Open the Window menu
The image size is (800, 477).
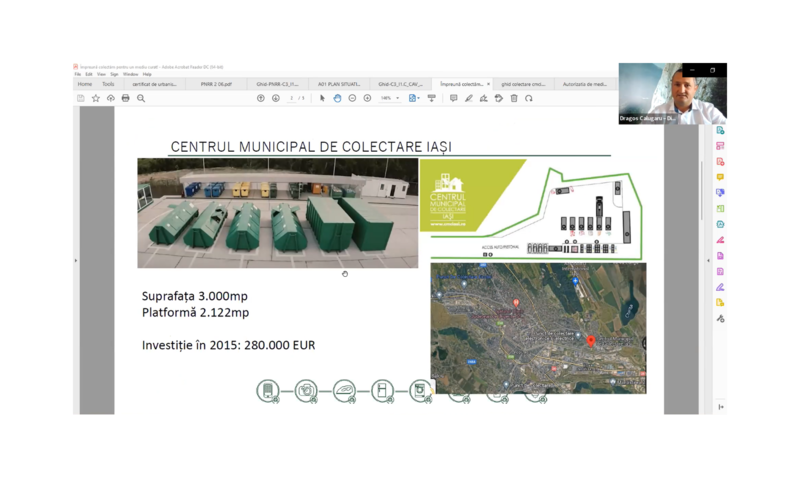point(131,74)
